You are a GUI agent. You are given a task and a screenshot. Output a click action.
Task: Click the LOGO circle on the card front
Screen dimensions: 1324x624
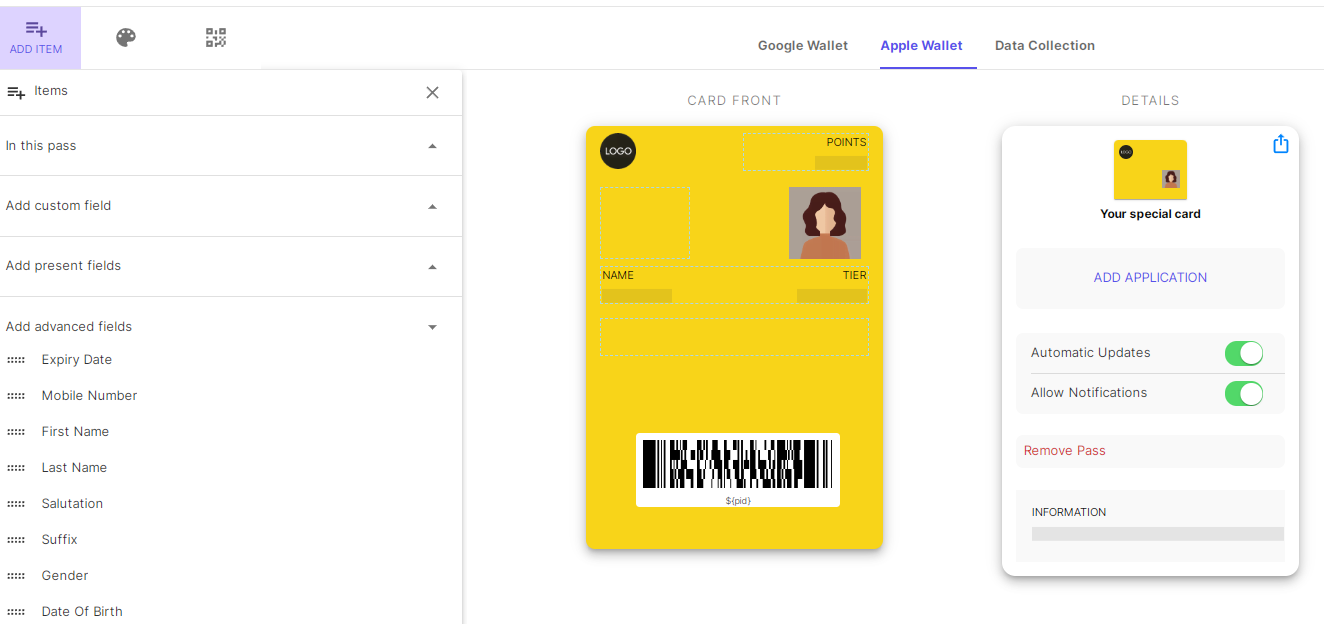pyautogui.click(x=618, y=151)
